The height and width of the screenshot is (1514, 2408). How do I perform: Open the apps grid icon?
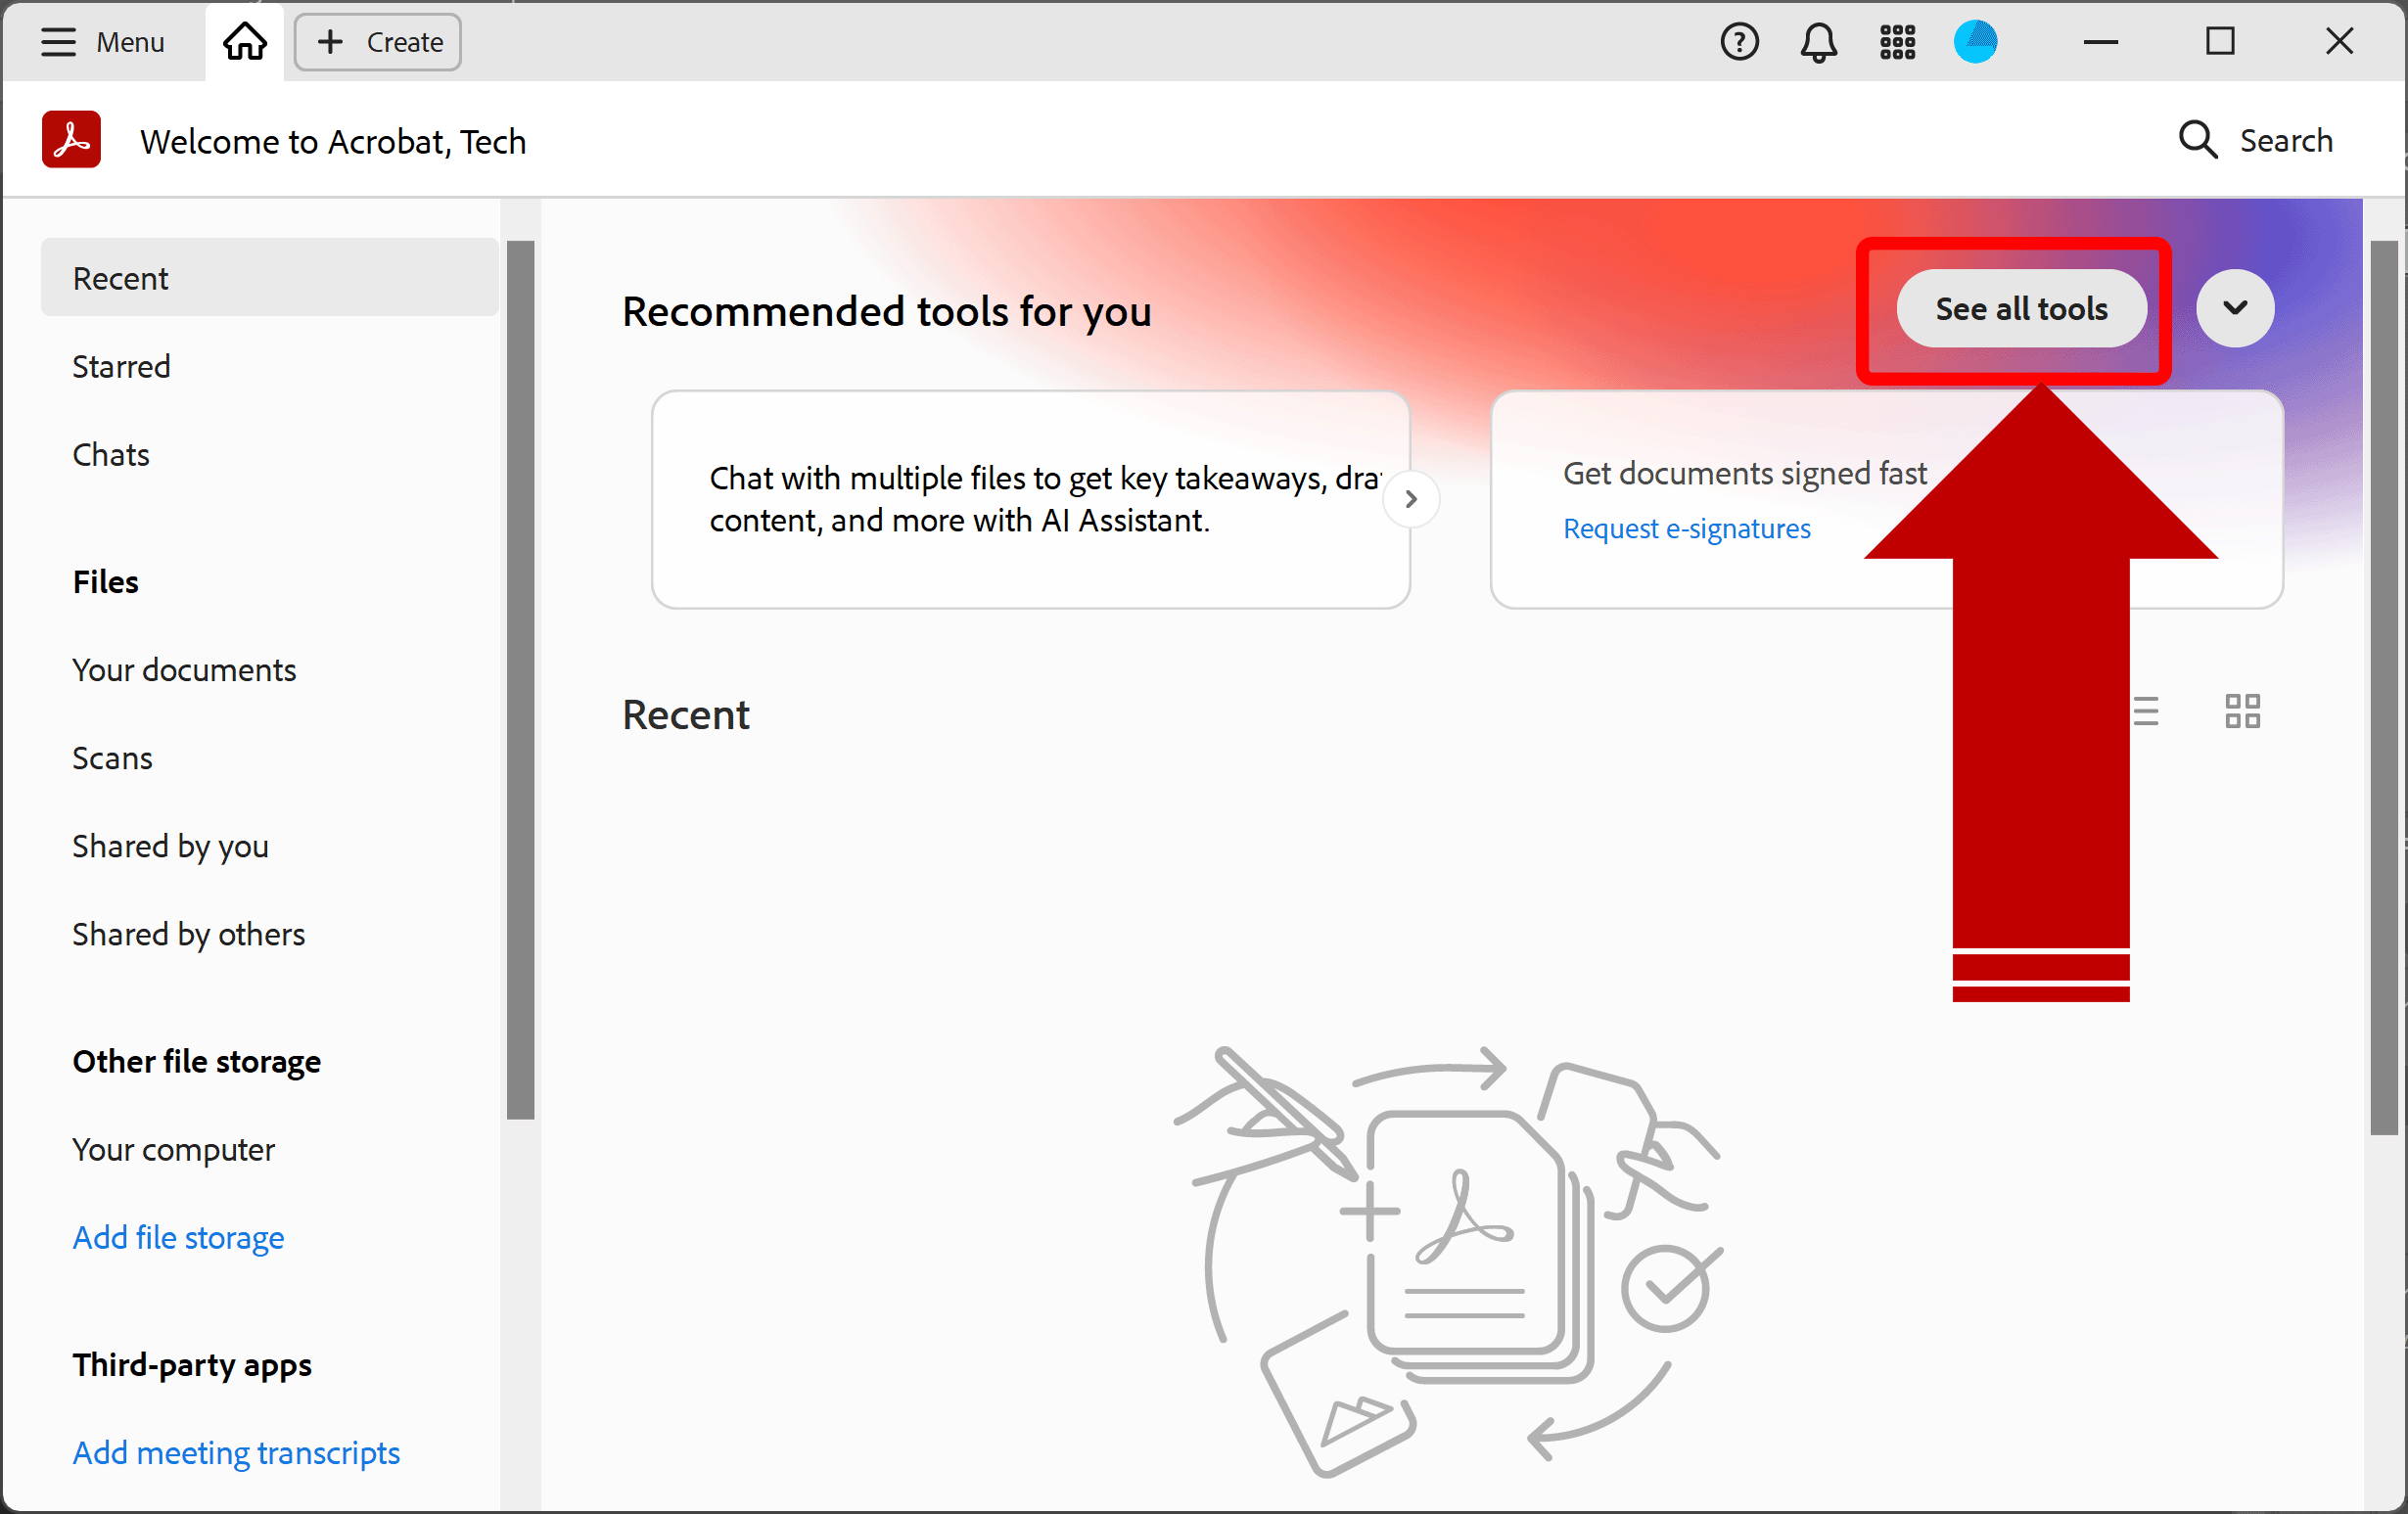(x=1897, y=42)
